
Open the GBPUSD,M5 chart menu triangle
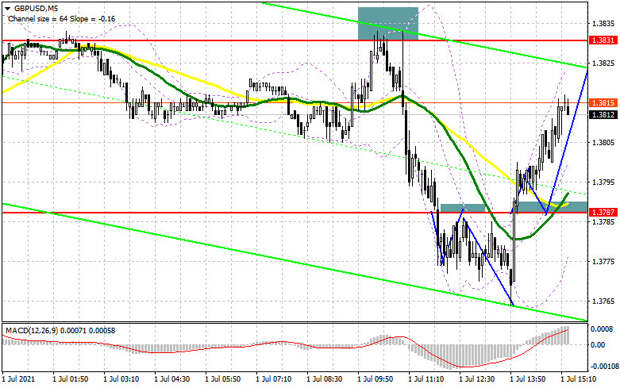click(7, 8)
